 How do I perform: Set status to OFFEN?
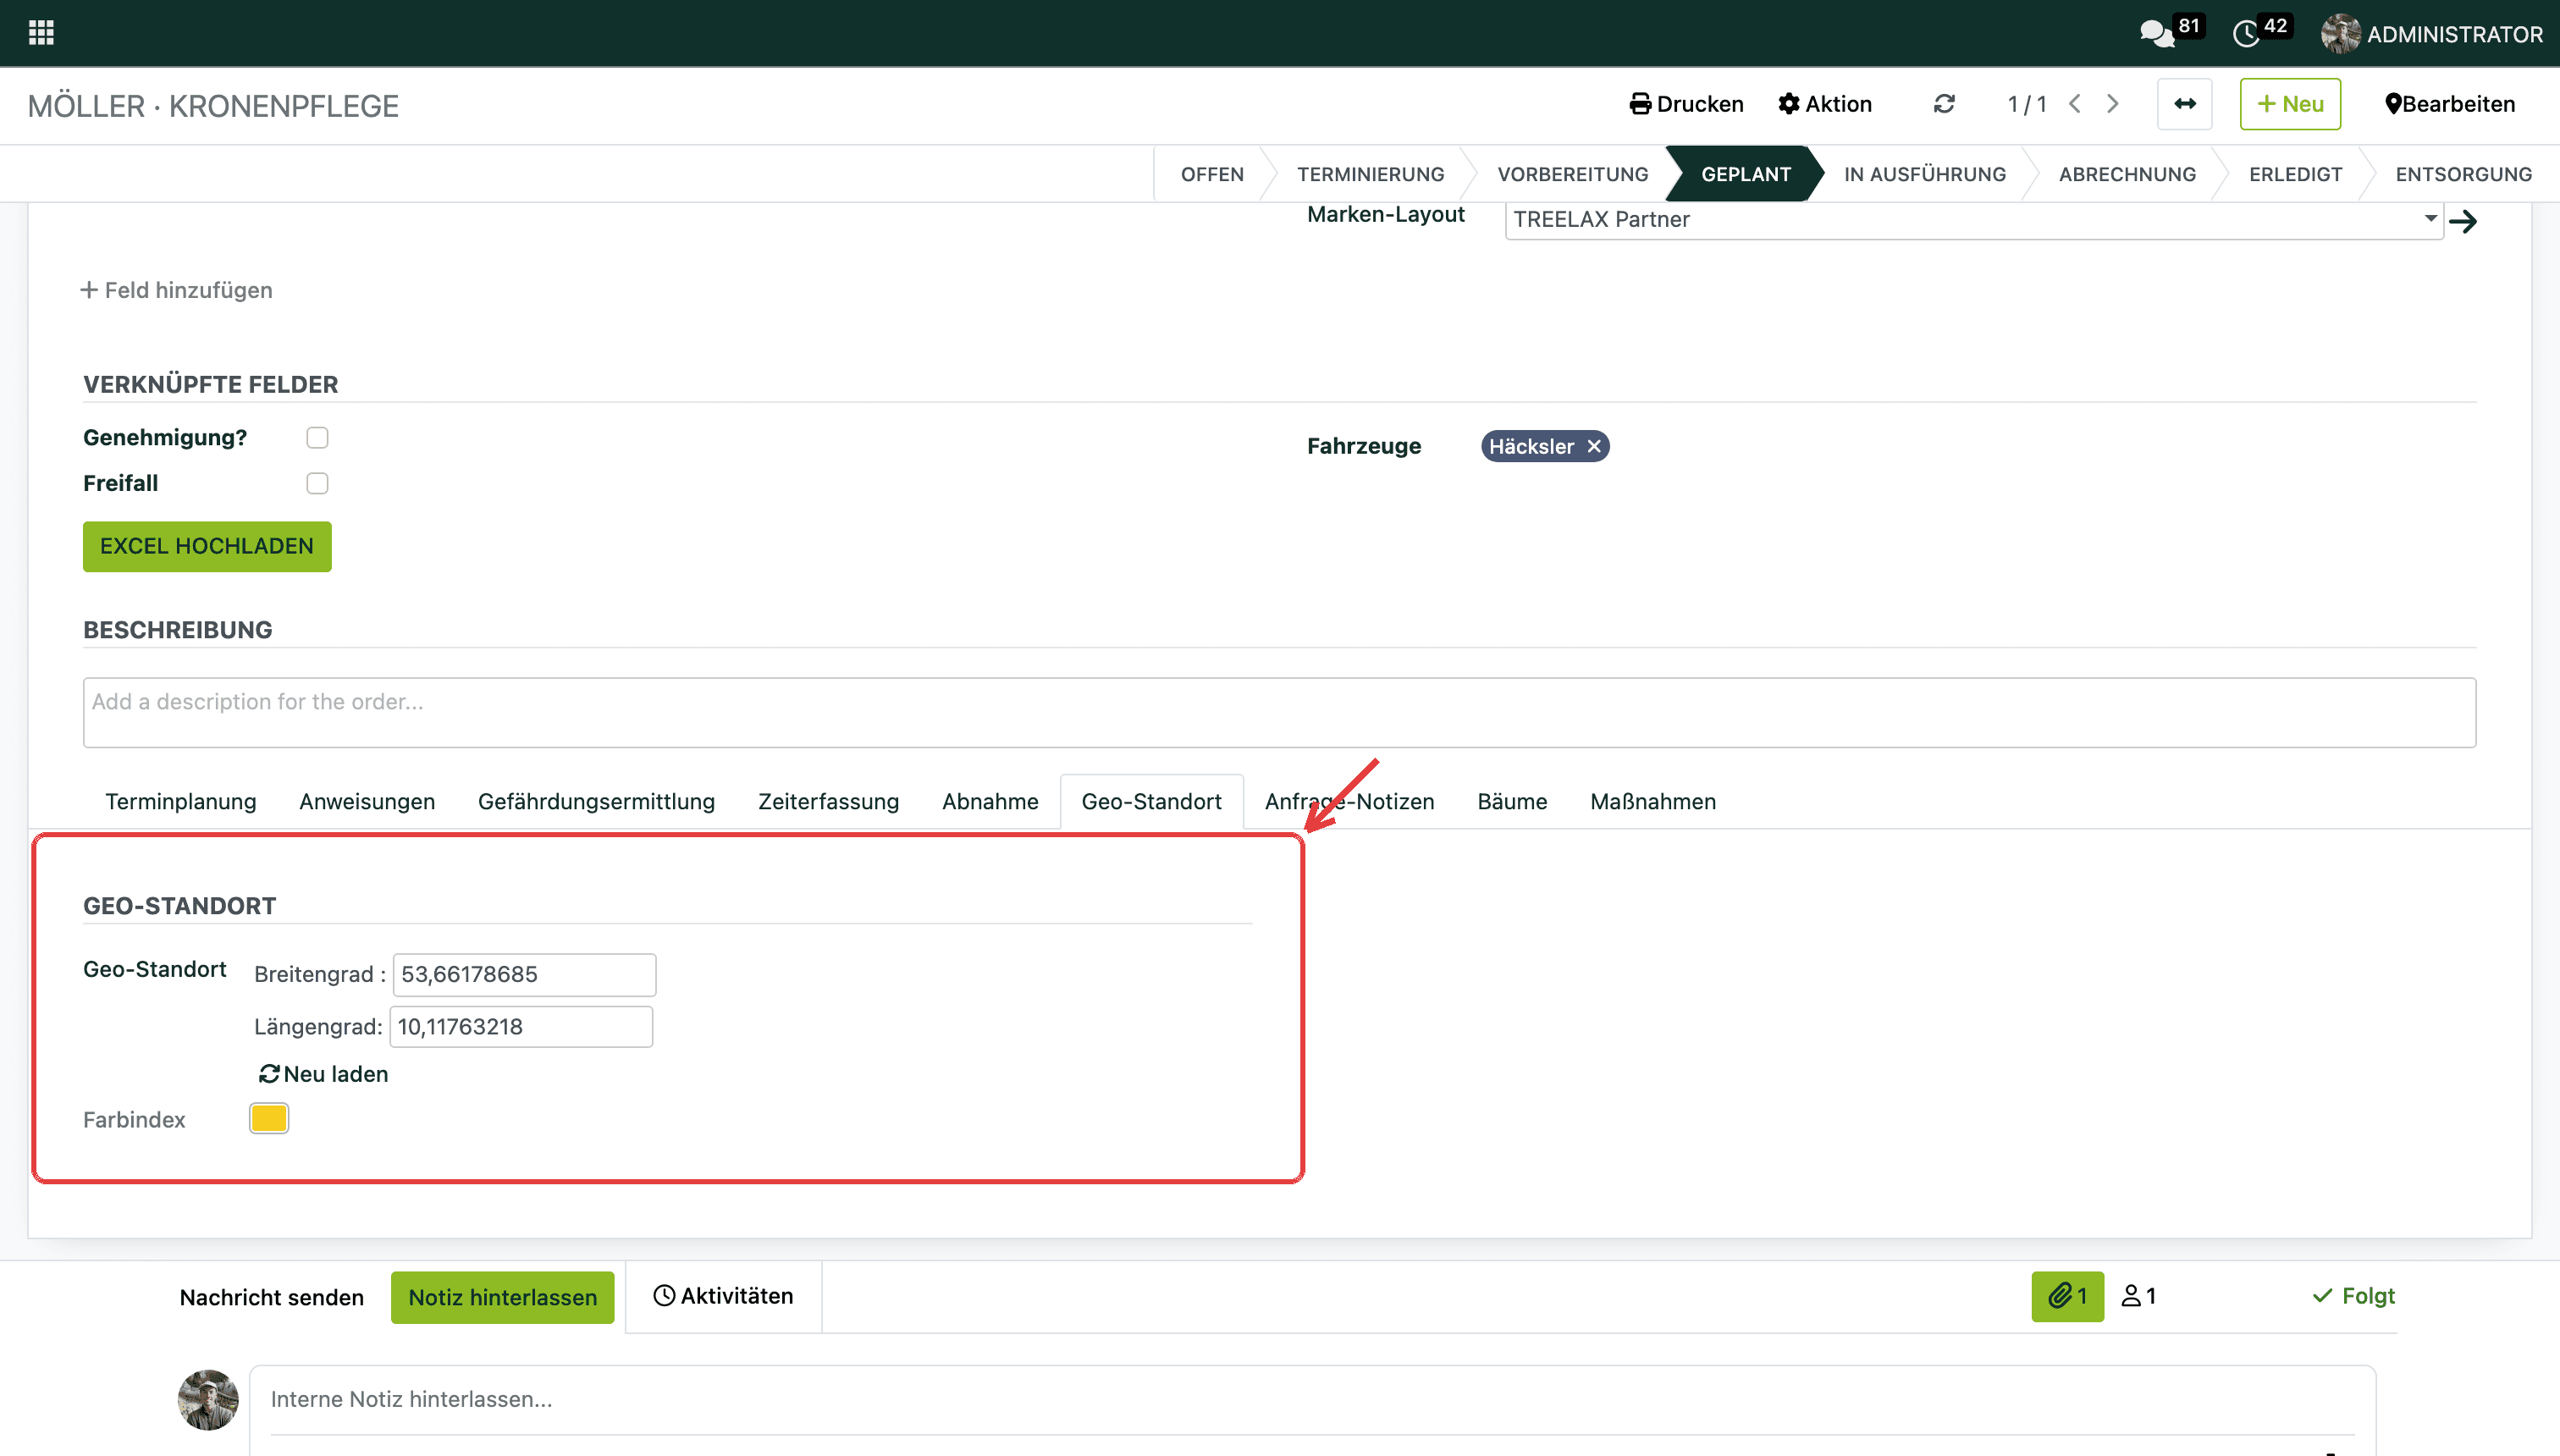pyautogui.click(x=1212, y=174)
